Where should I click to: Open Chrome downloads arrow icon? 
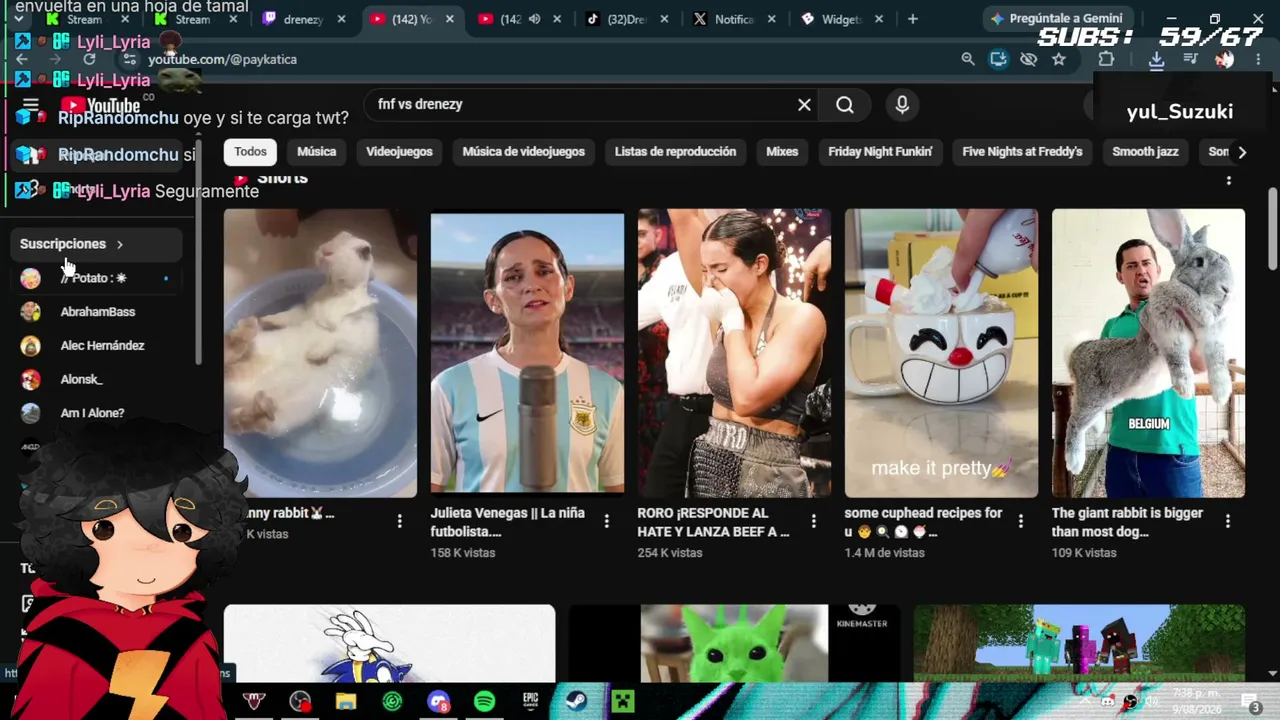click(x=1156, y=59)
